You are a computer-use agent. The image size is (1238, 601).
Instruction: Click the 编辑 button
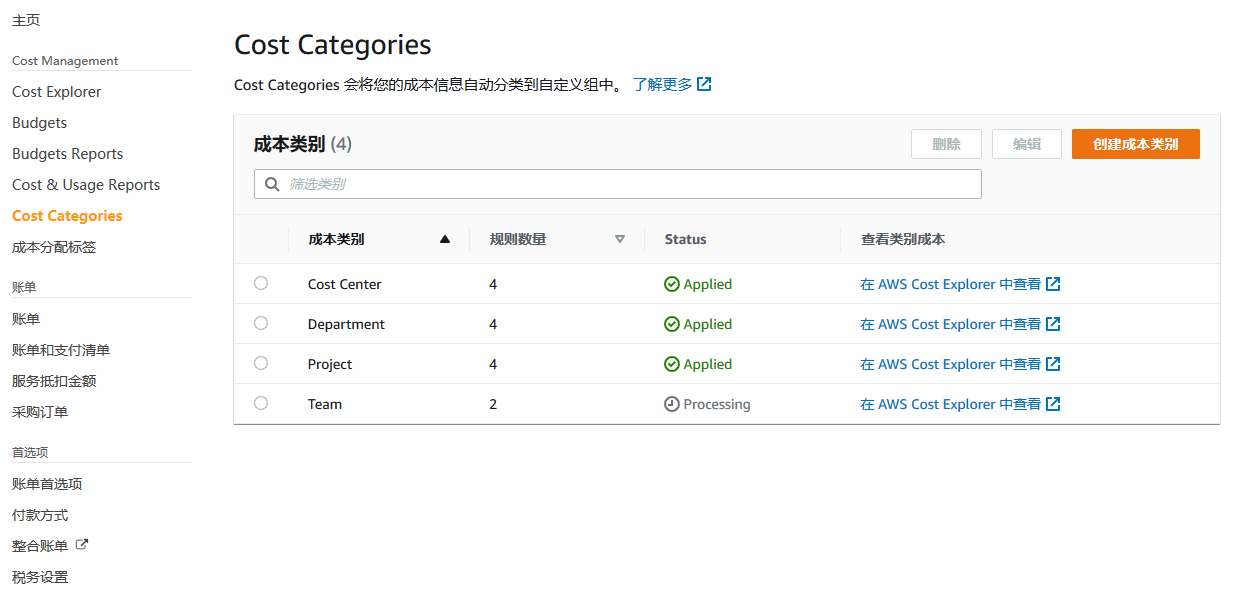[x=1027, y=144]
